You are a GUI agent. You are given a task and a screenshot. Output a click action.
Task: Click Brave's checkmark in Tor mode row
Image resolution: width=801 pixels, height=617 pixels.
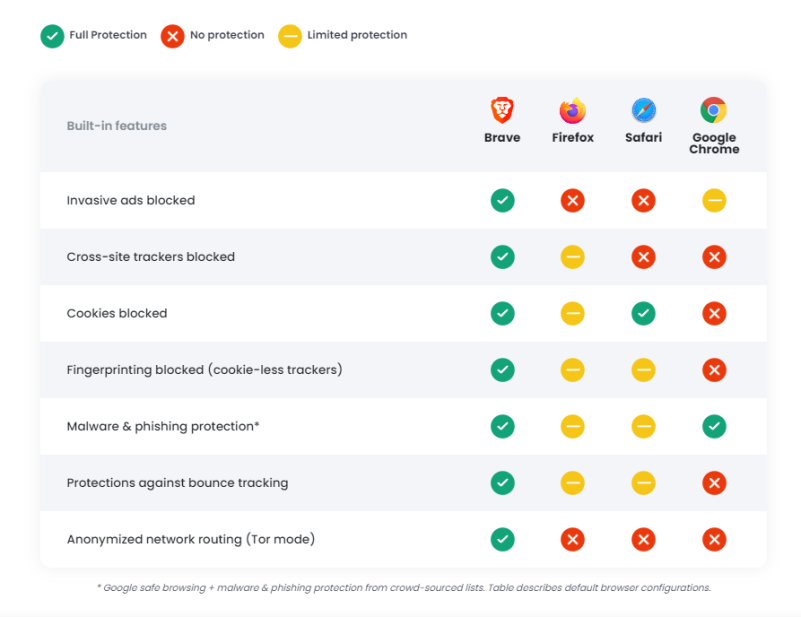[503, 539]
